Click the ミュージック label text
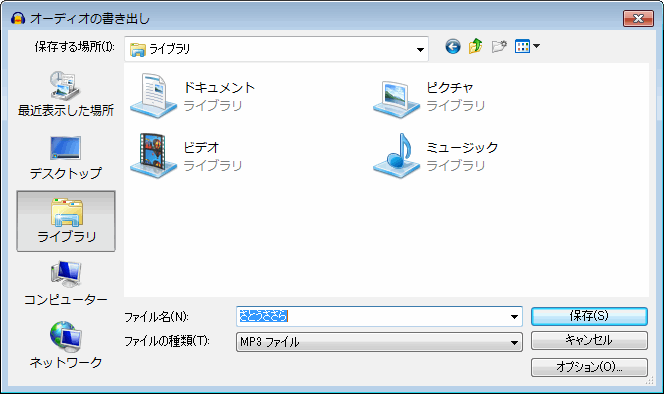664x394 pixels. (x=462, y=148)
